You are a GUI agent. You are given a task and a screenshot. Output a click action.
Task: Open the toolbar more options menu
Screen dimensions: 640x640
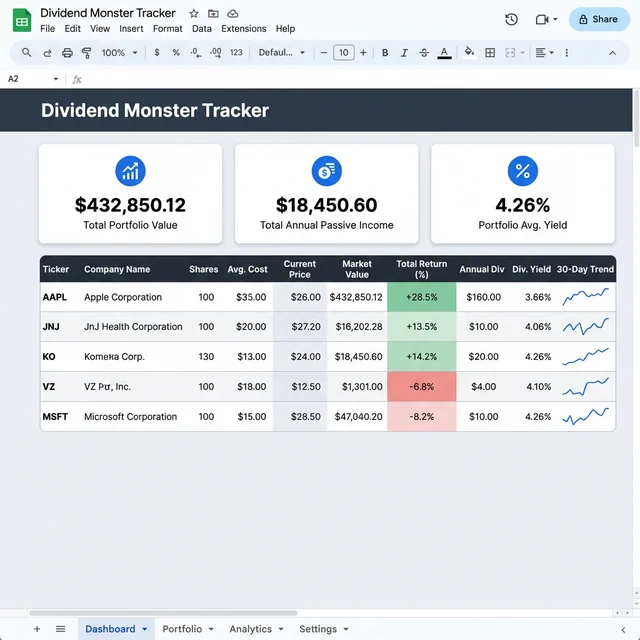(x=567, y=53)
